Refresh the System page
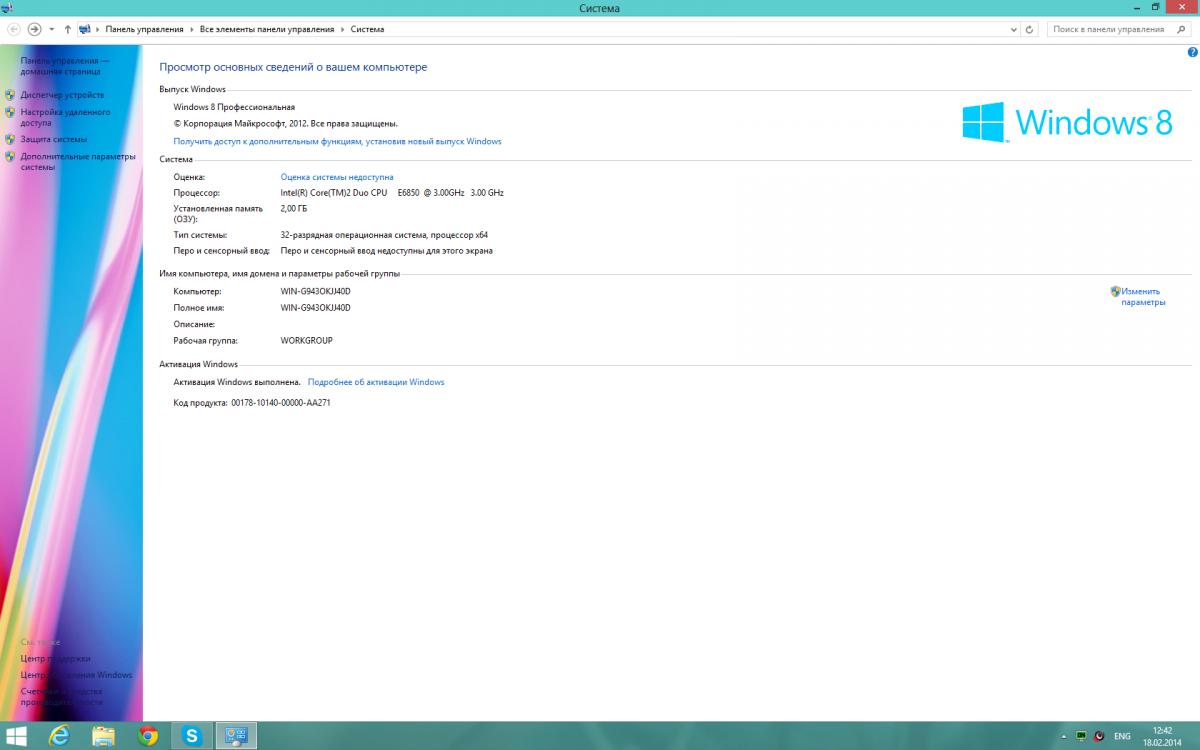Image resolution: width=1200 pixels, height=750 pixels. pos(1031,29)
